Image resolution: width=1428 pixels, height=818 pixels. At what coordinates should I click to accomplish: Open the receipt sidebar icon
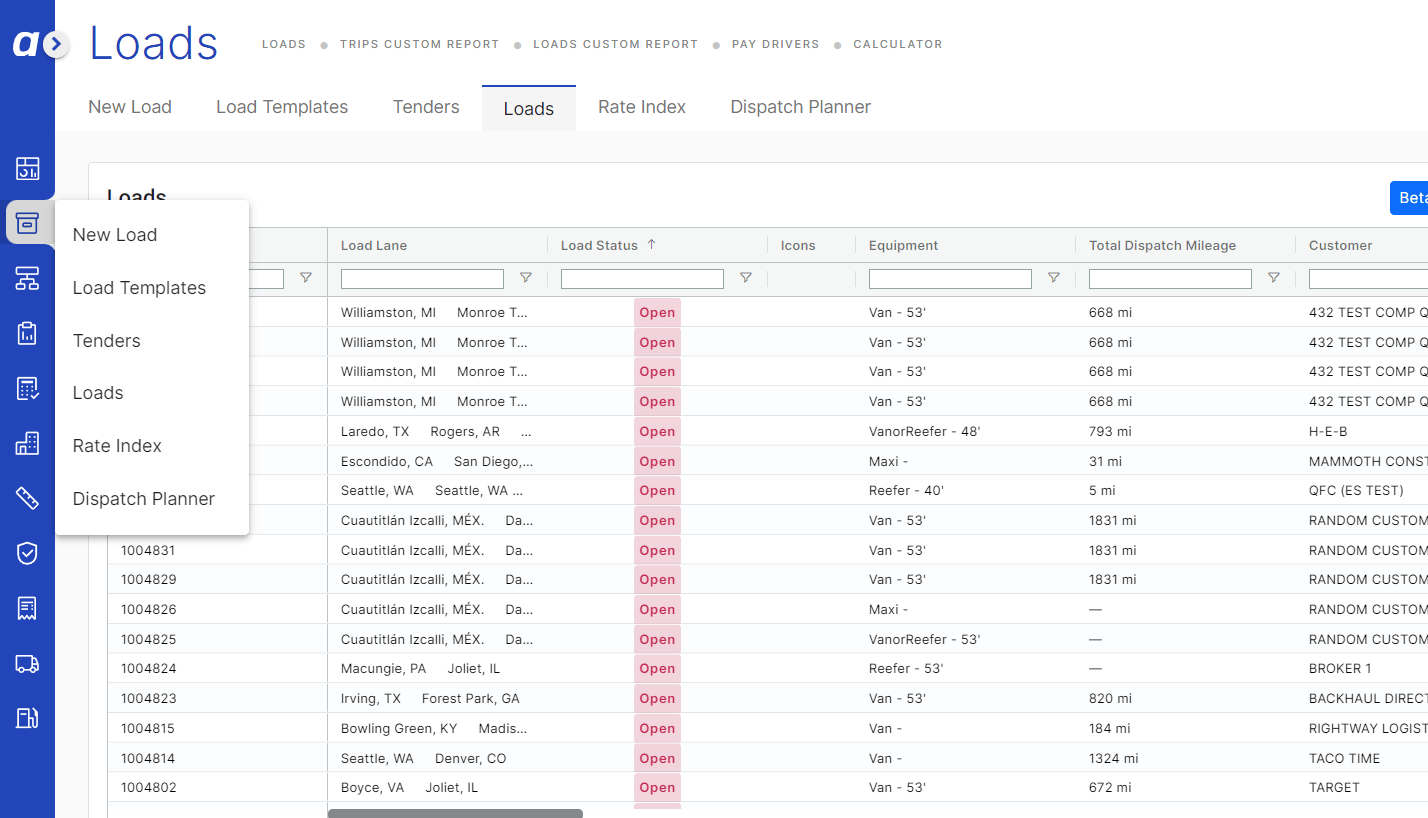(x=27, y=608)
